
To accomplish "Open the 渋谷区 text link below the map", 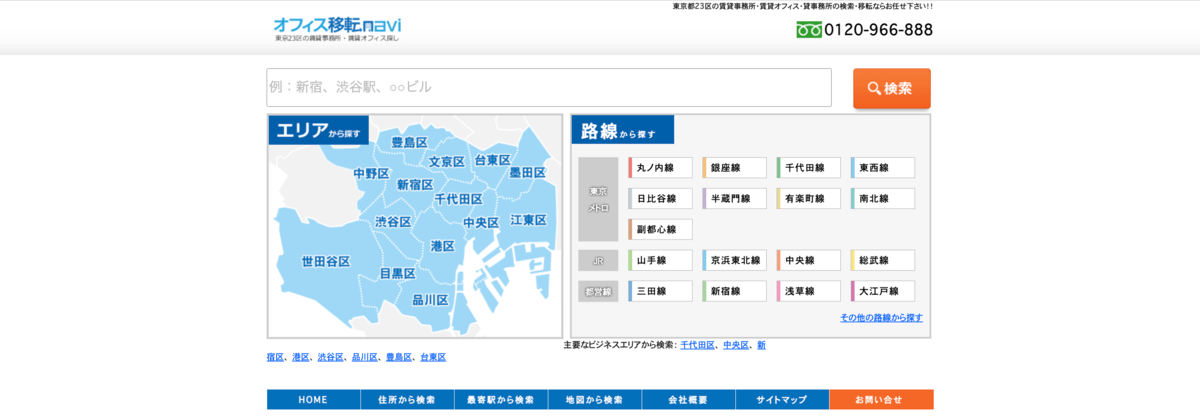I will [329, 357].
